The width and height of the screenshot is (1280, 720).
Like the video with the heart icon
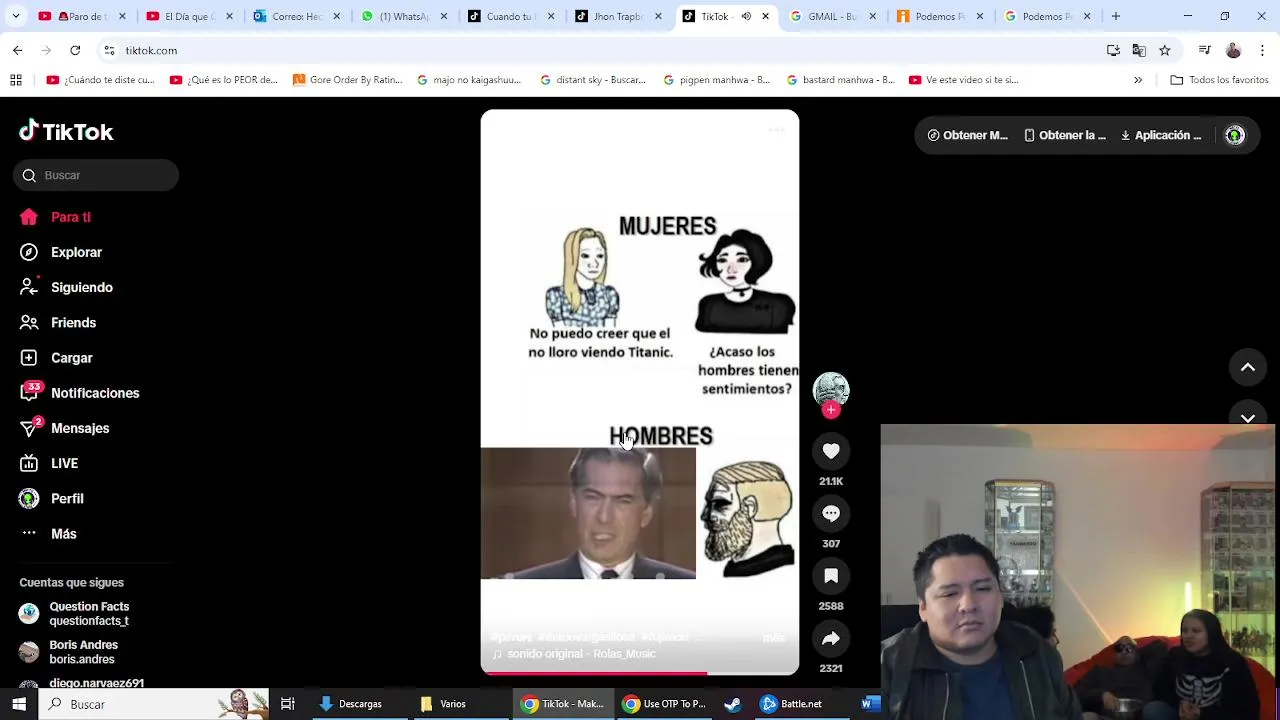pos(831,451)
